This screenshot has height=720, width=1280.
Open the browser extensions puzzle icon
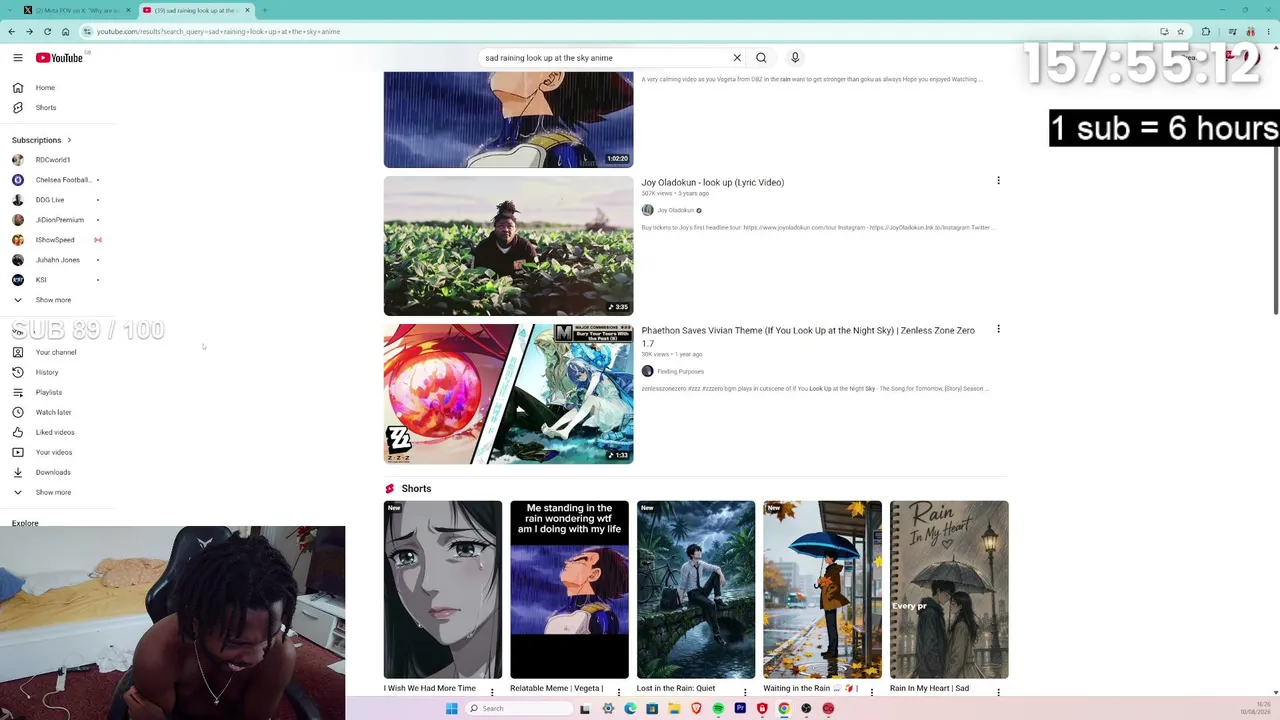pyautogui.click(x=1206, y=32)
